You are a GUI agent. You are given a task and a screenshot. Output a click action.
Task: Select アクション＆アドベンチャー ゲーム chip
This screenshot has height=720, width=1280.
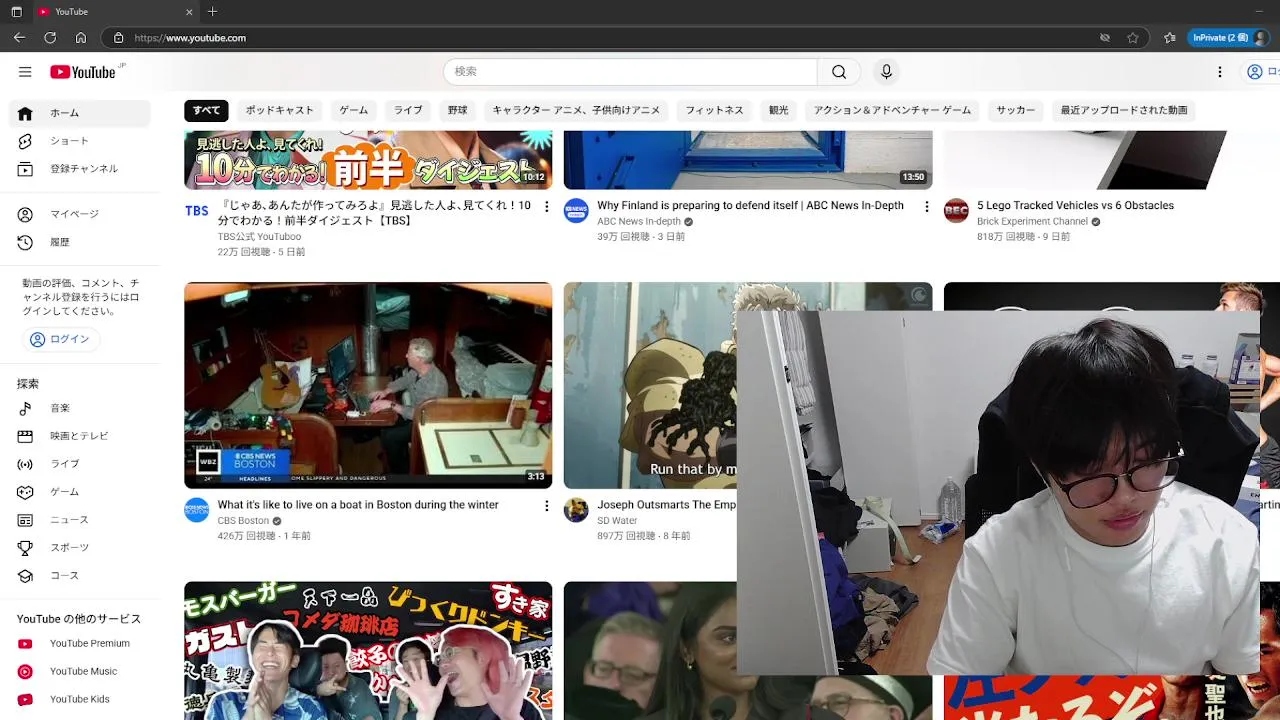click(892, 110)
